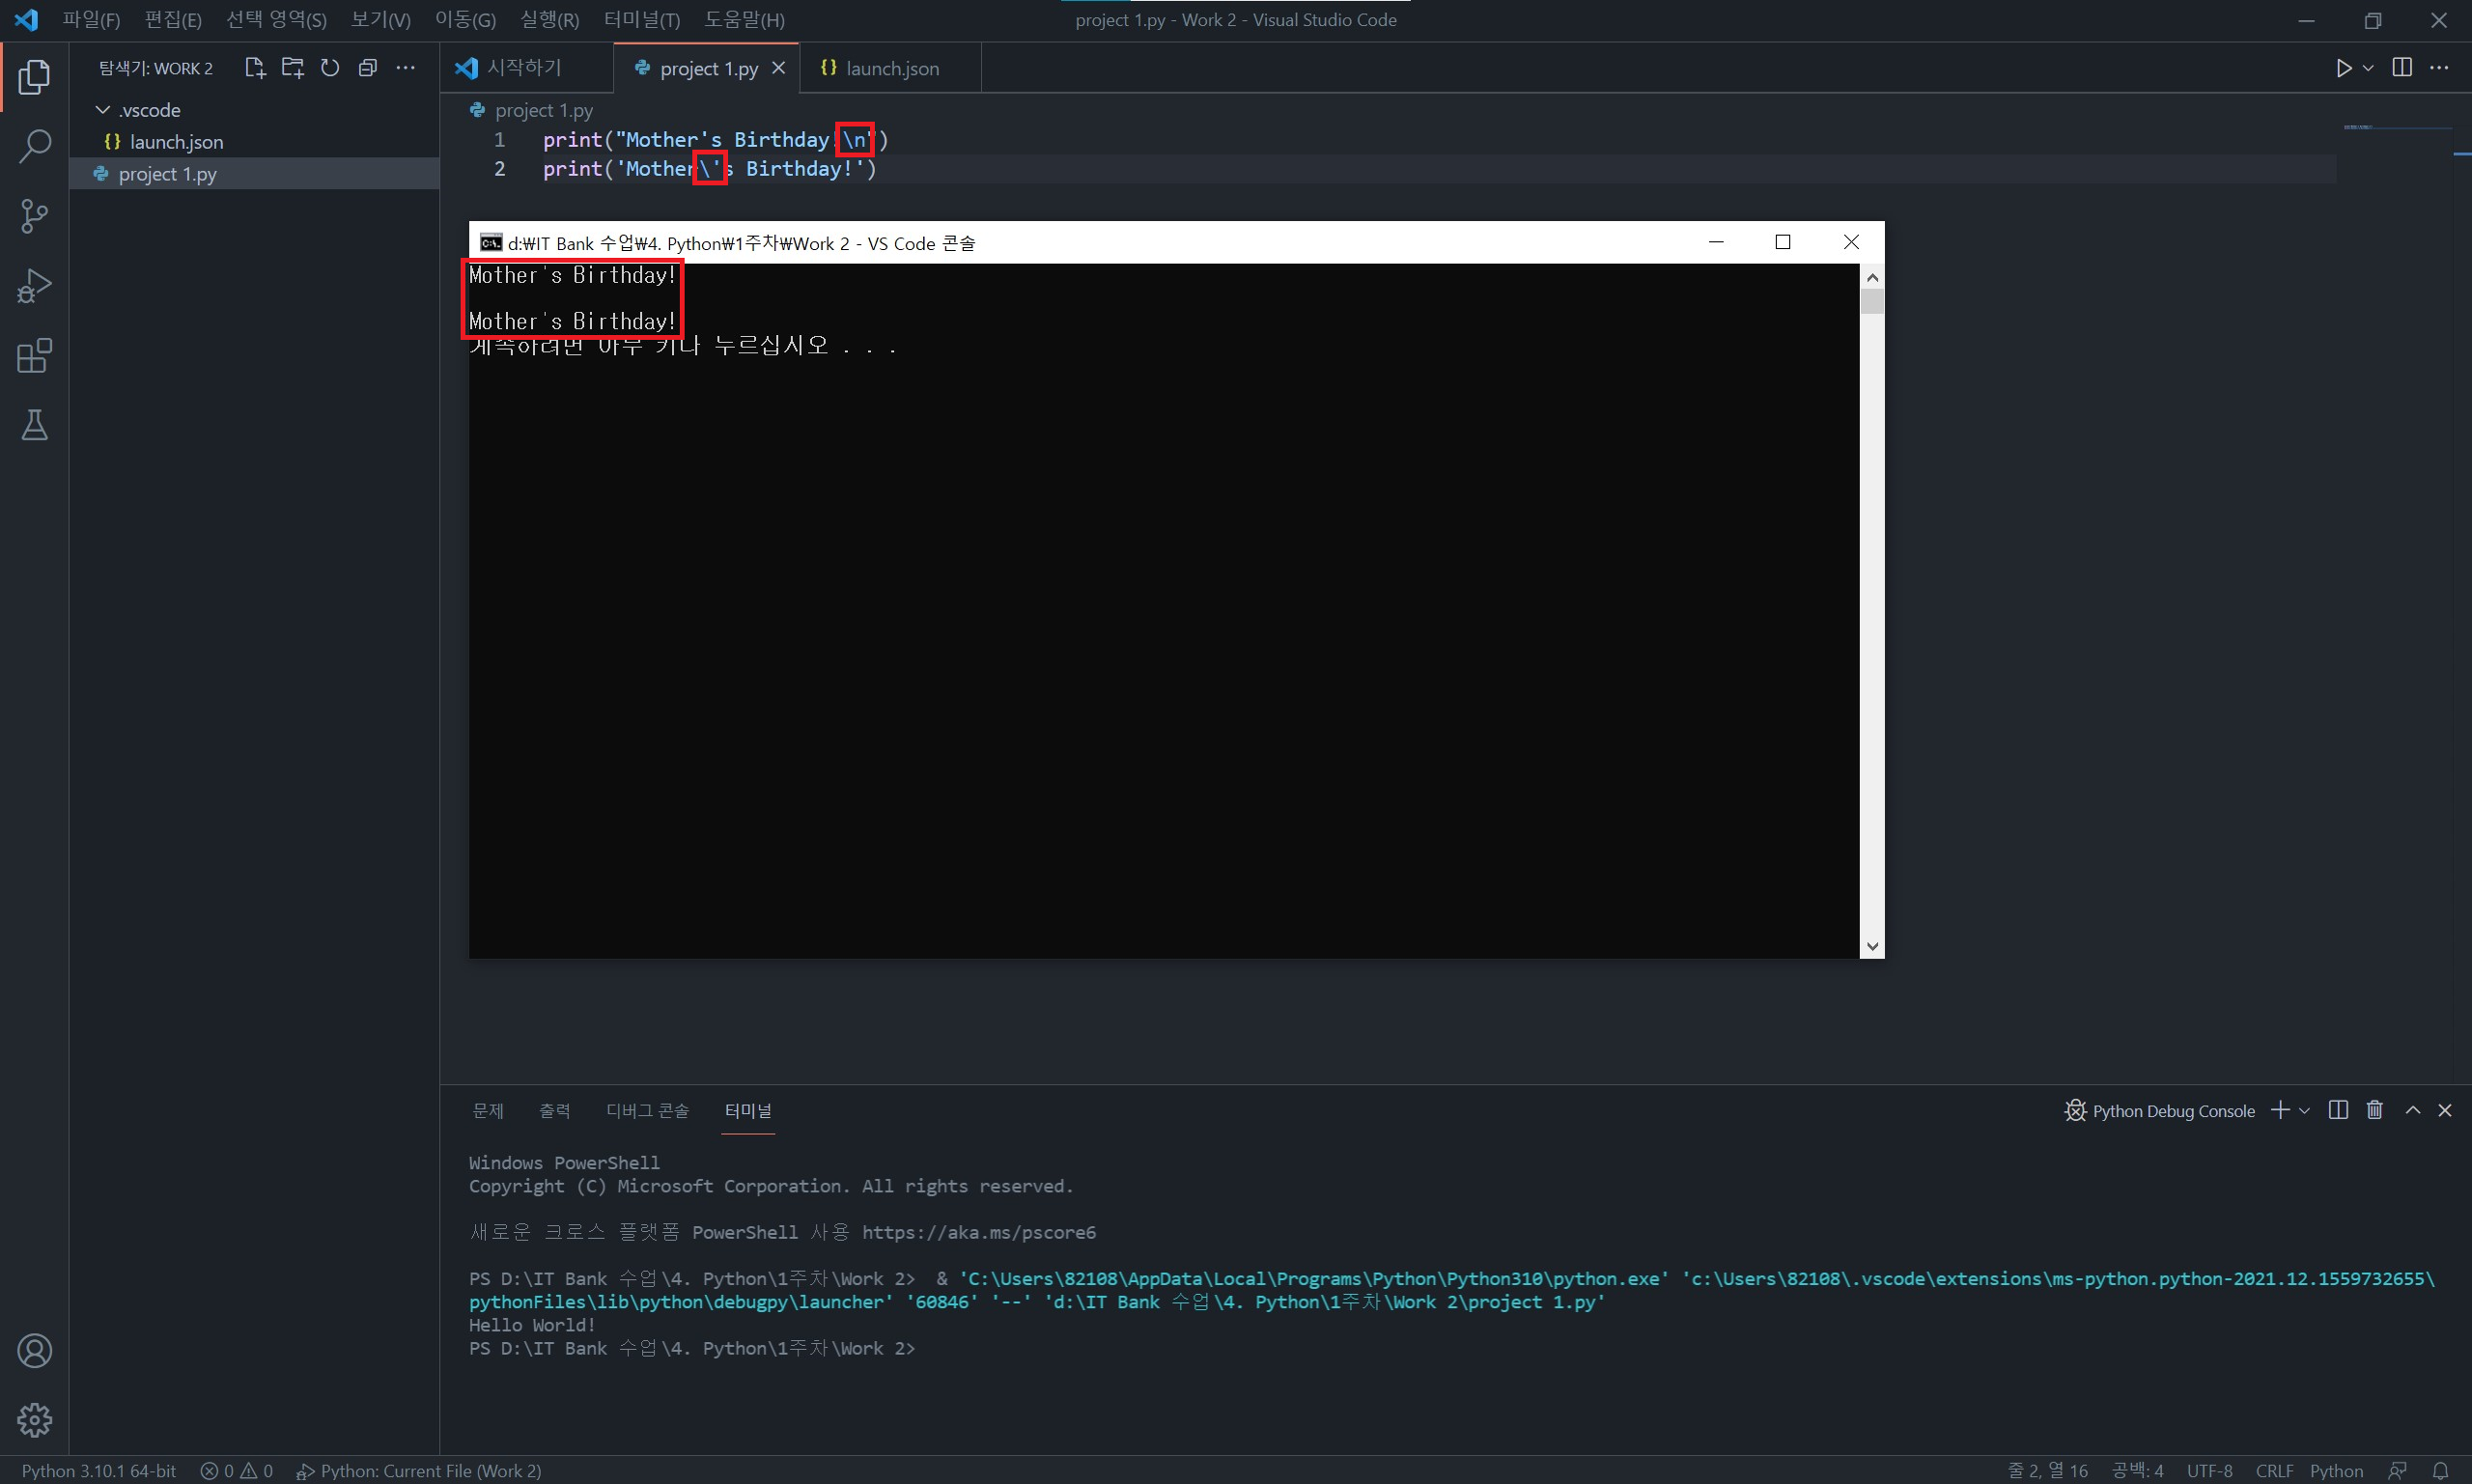The image size is (2472, 1484).
Task: Open run button dropdown arrow
Action: (2368, 68)
